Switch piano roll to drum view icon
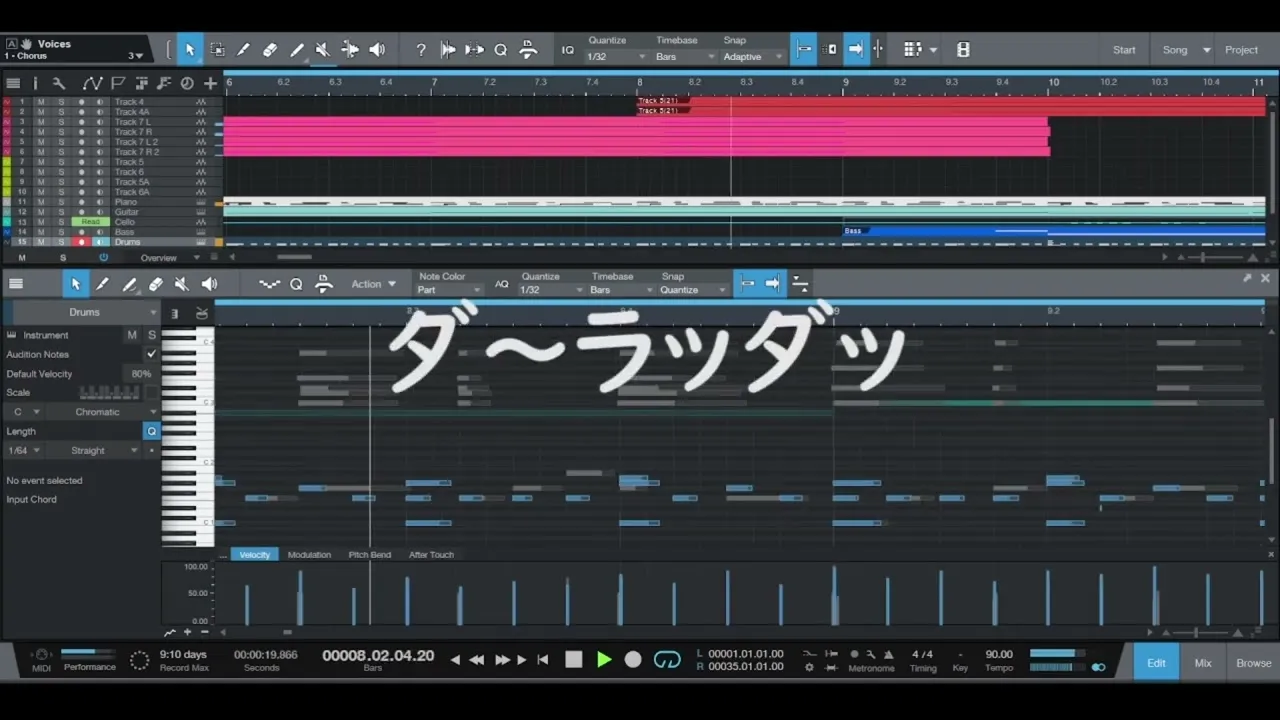The image size is (1280, 720). pyautogui.click(x=202, y=313)
